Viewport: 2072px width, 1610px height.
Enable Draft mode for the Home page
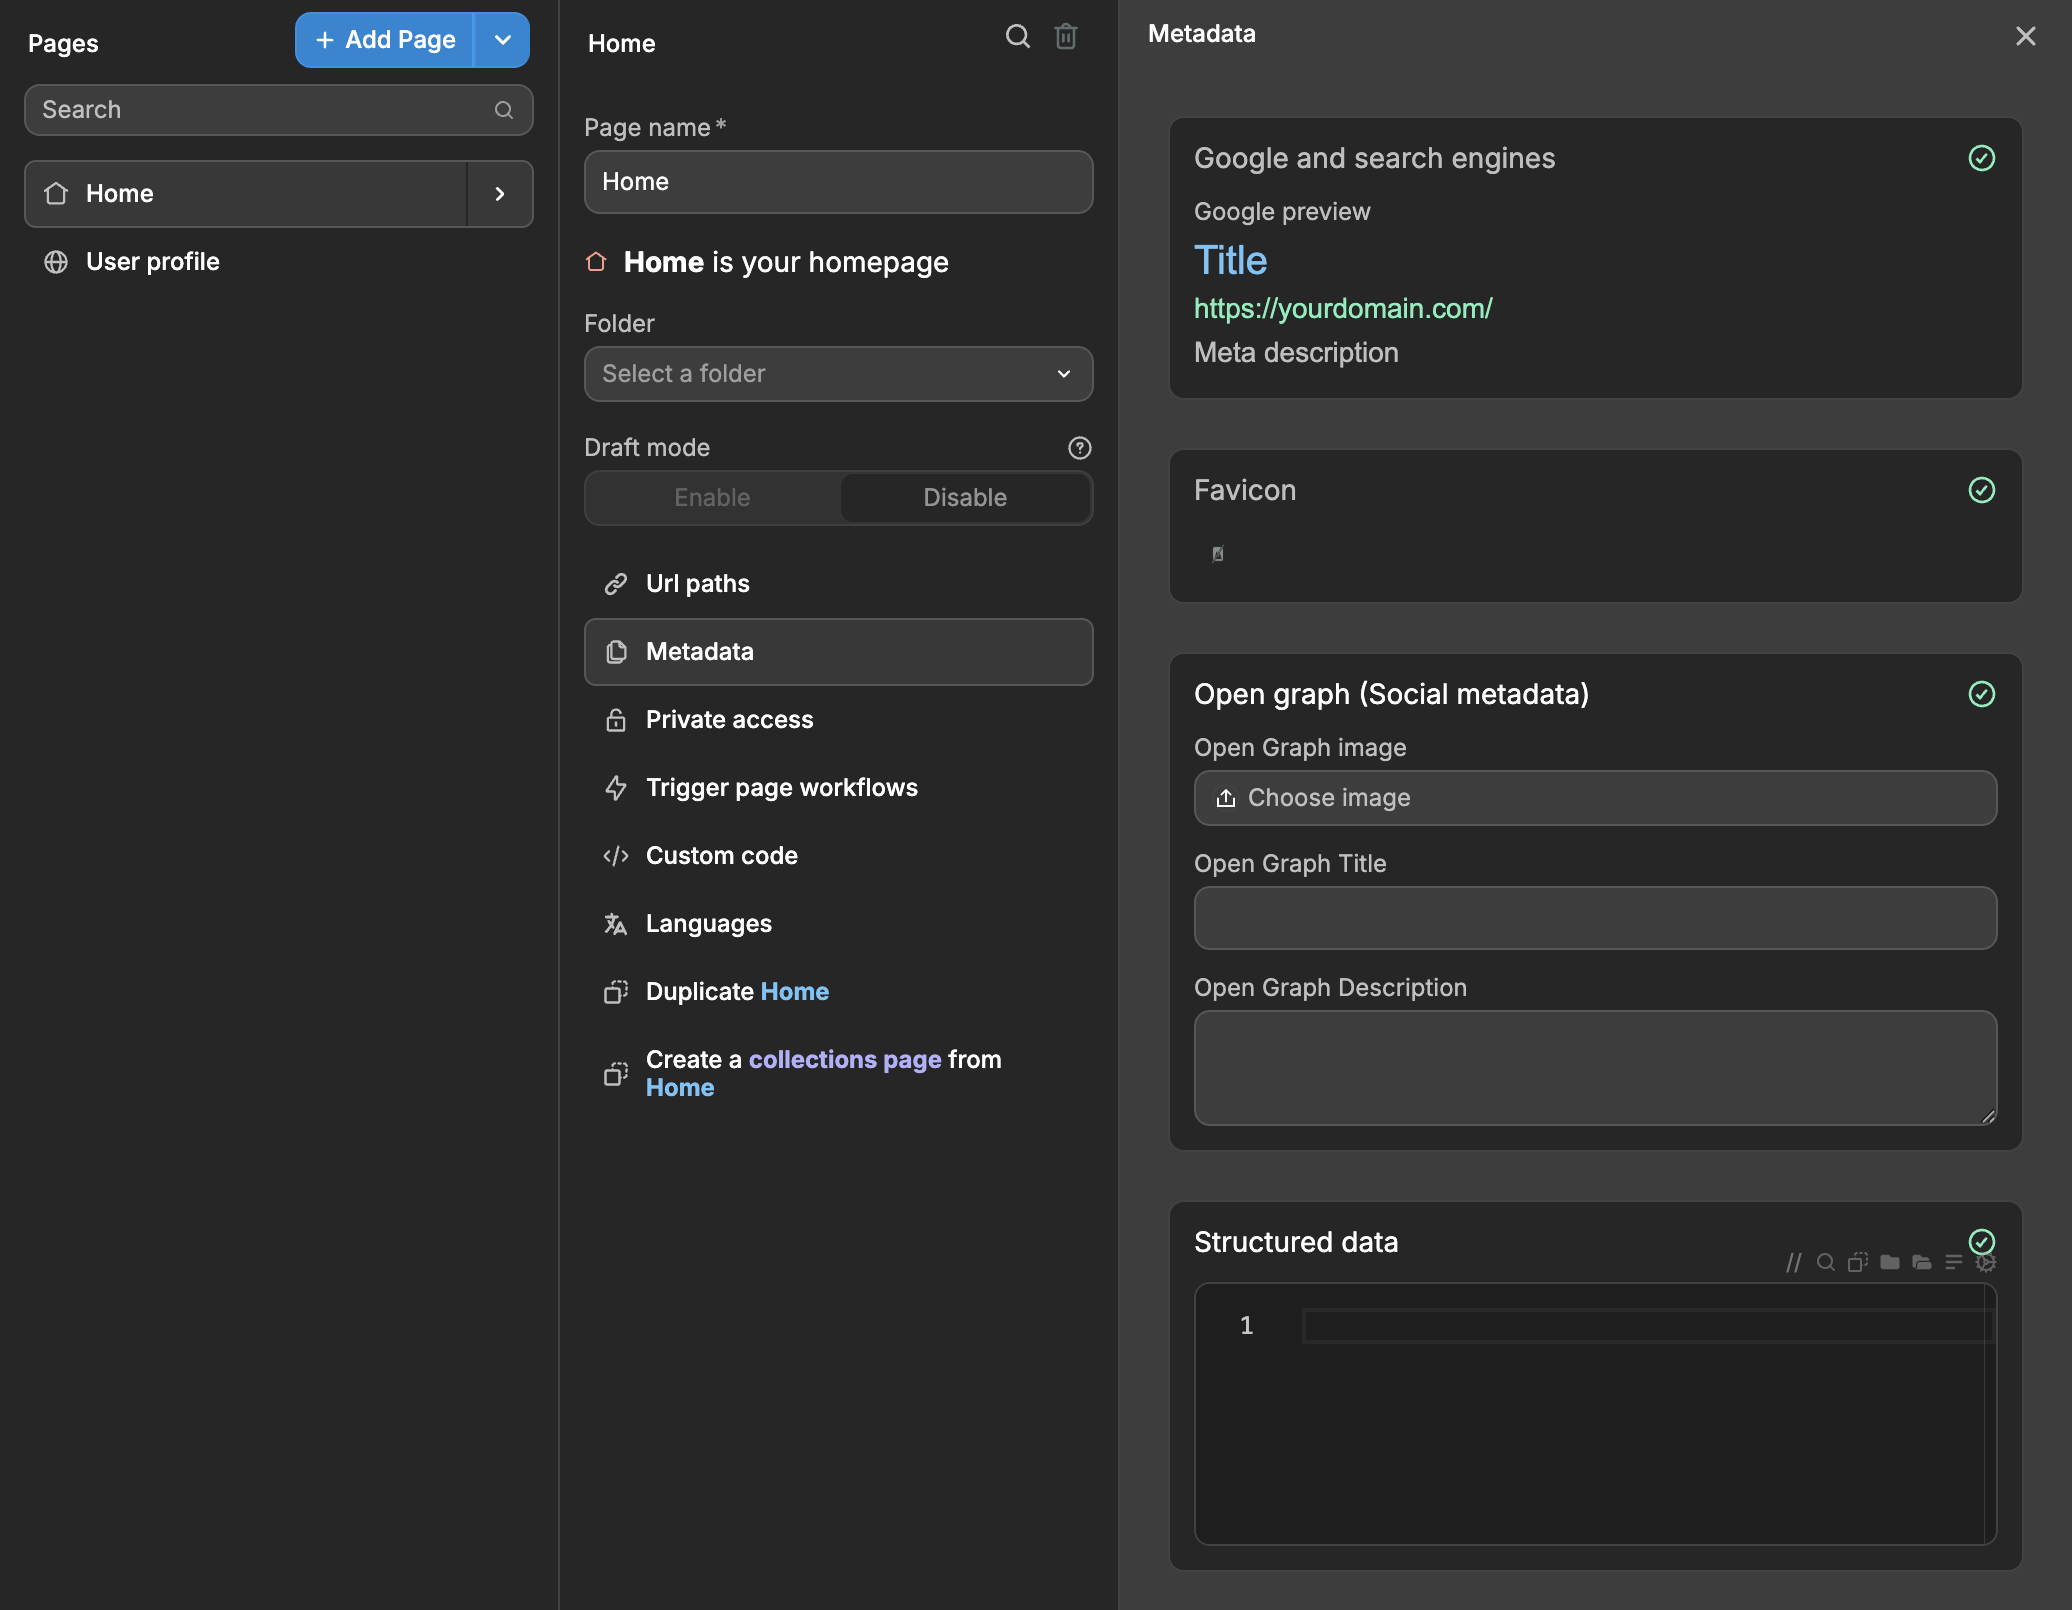point(711,497)
